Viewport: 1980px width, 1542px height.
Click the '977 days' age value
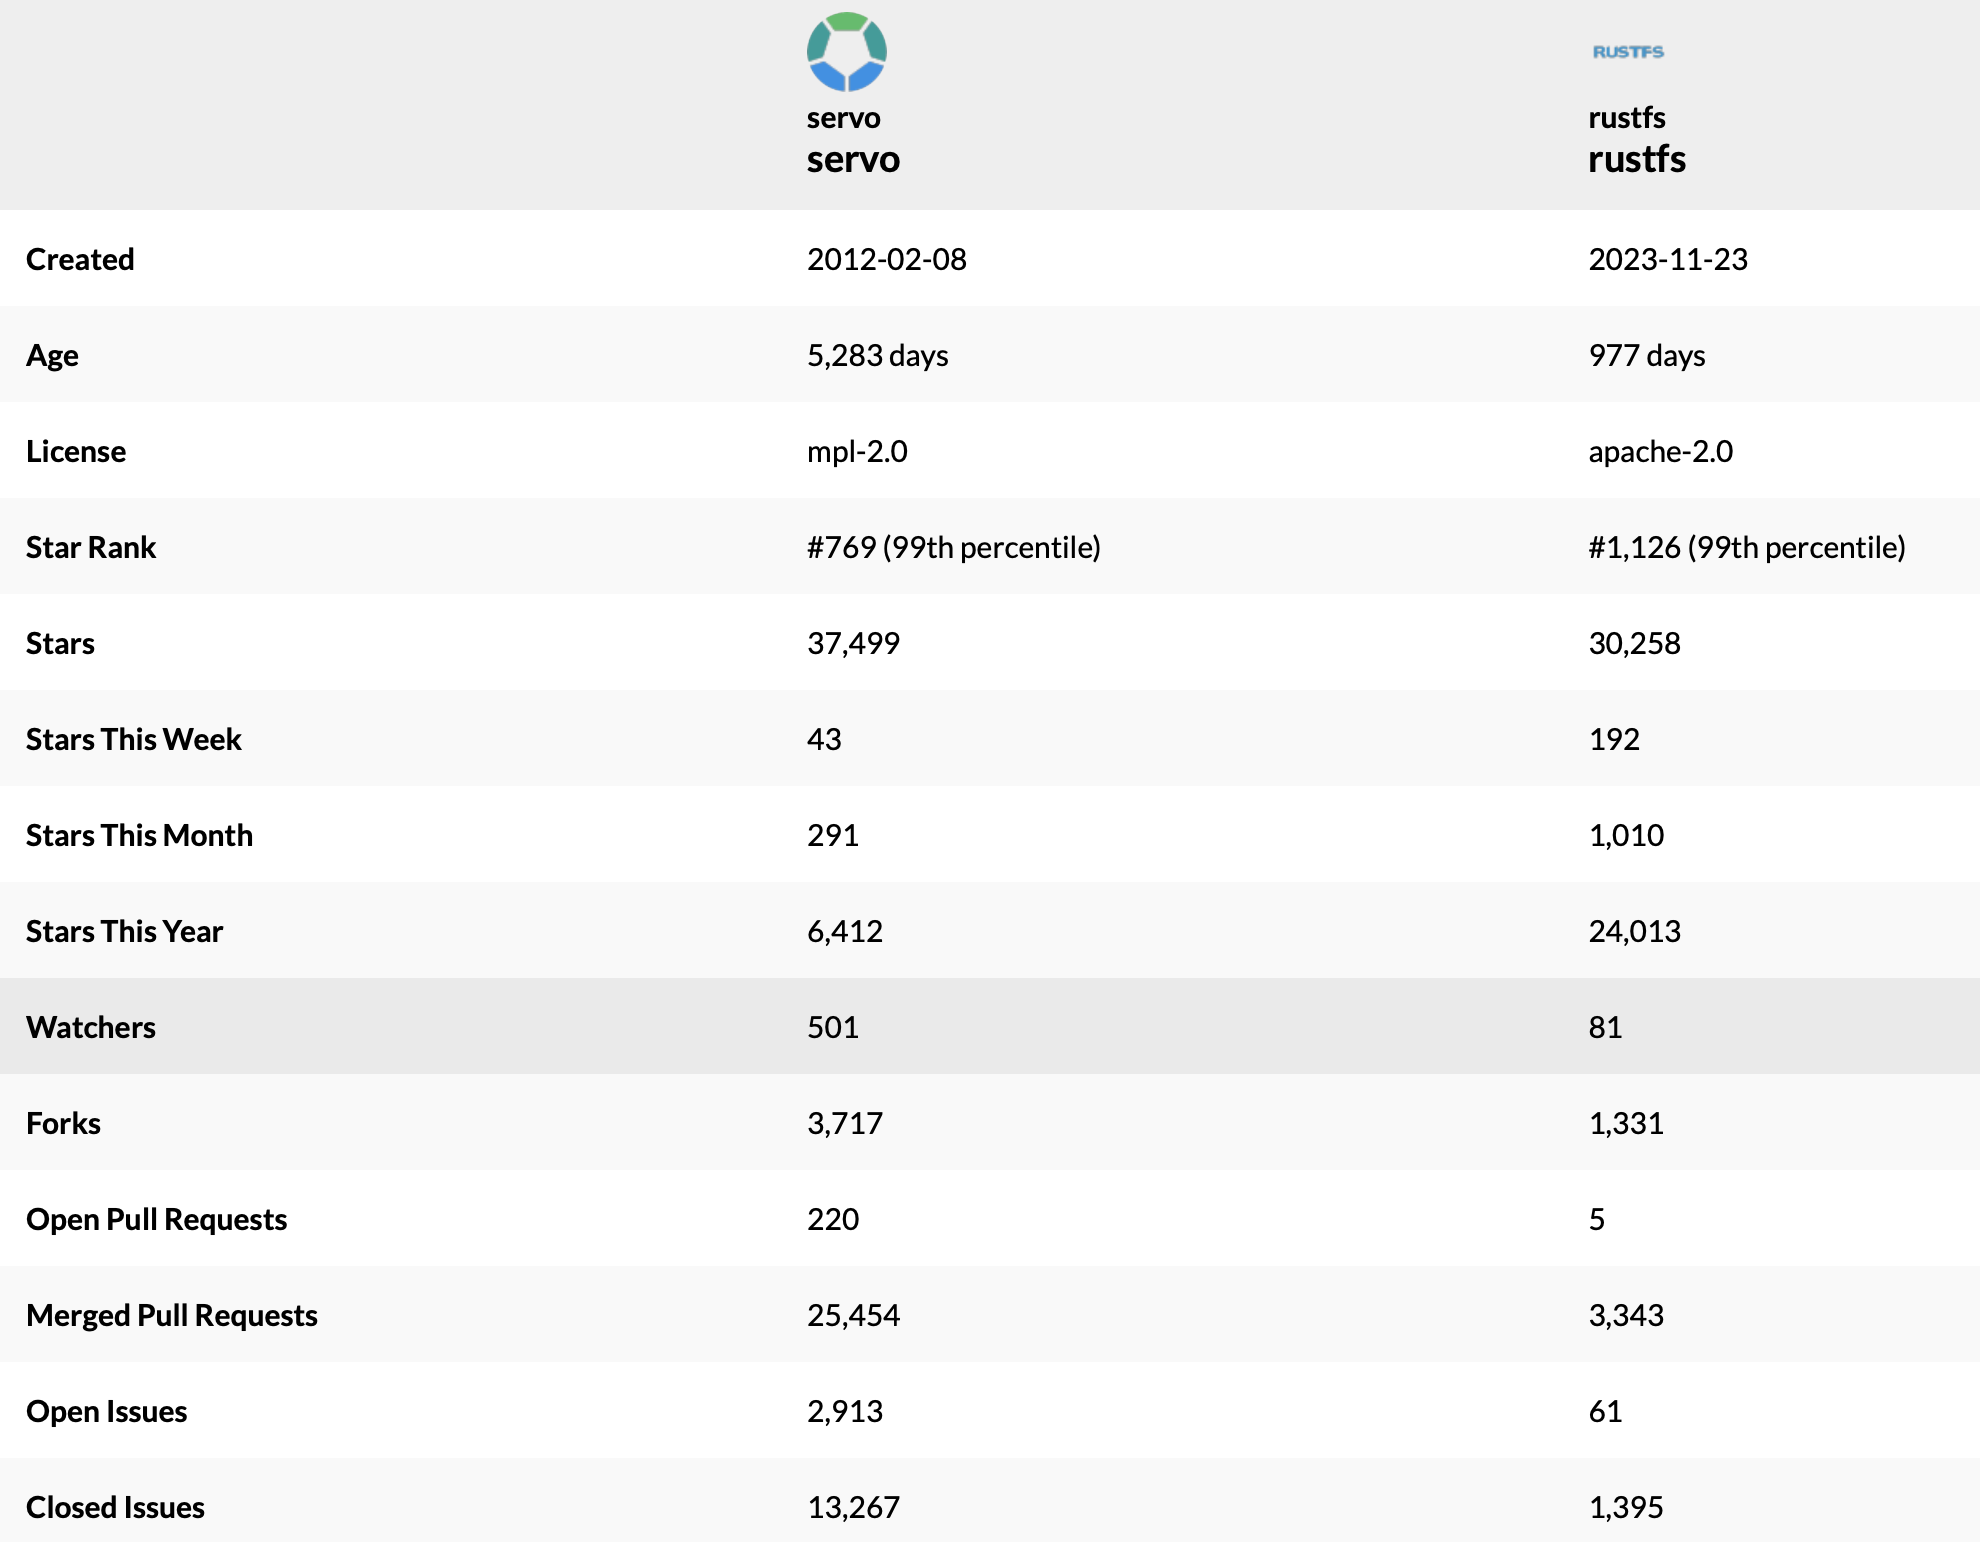tap(1647, 356)
